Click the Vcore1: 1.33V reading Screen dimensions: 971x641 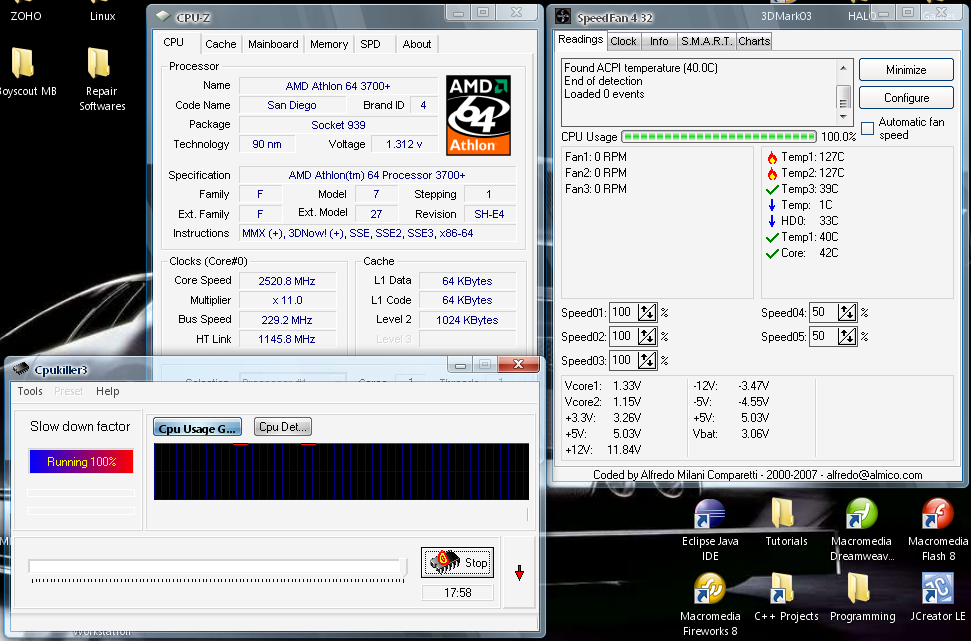pyautogui.click(x=601, y=386)
